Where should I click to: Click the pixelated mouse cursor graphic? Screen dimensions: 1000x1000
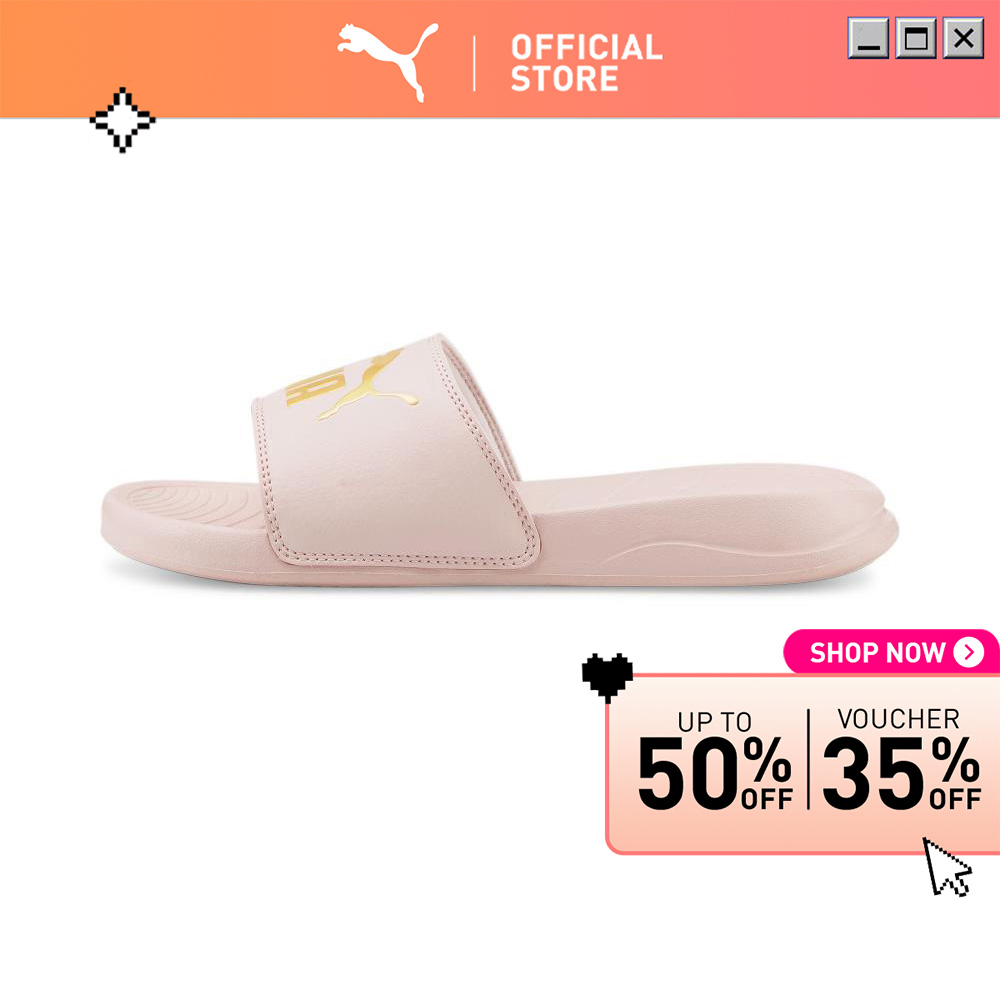tap(947, 867)
